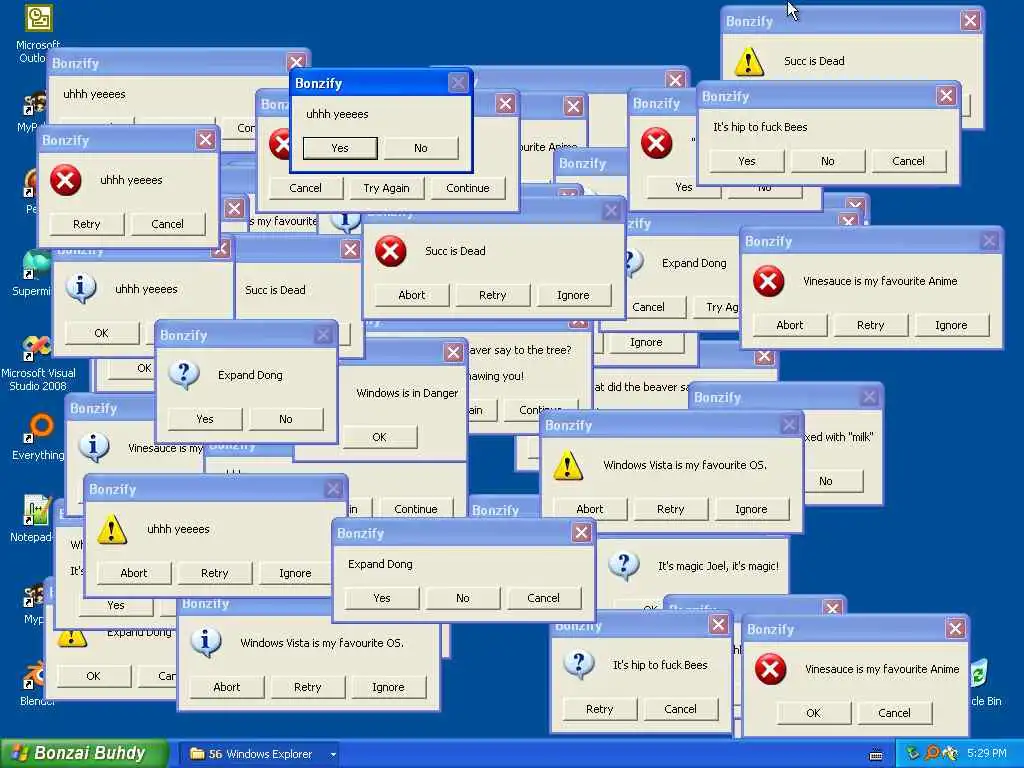Click the orange magnifier Everything tray icon
Image resolution: width=1024 pixels, height=768 pixels.
tap(932, 754)
